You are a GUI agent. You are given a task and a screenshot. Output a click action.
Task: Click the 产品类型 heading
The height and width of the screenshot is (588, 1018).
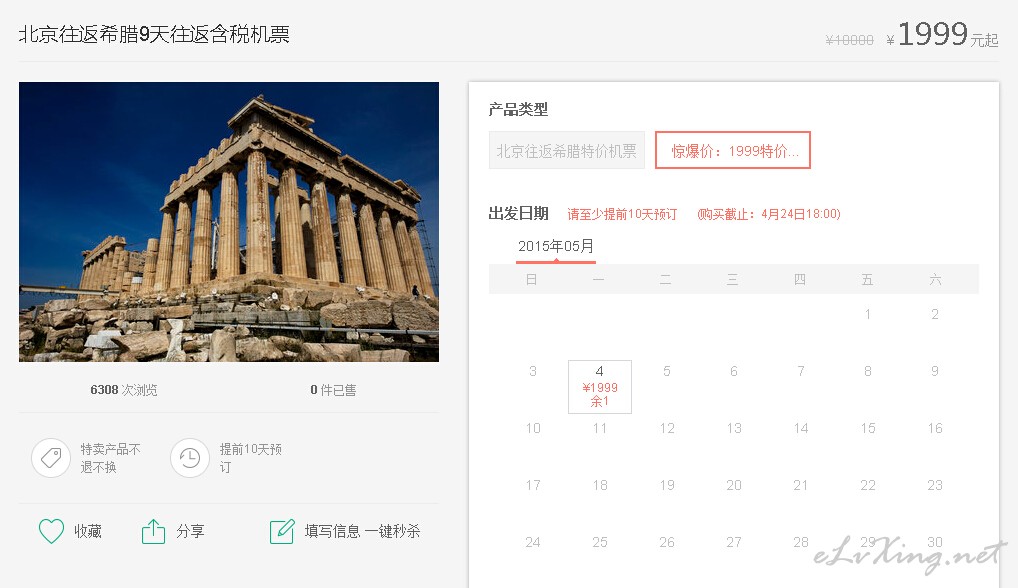click(x=518, y=110)
